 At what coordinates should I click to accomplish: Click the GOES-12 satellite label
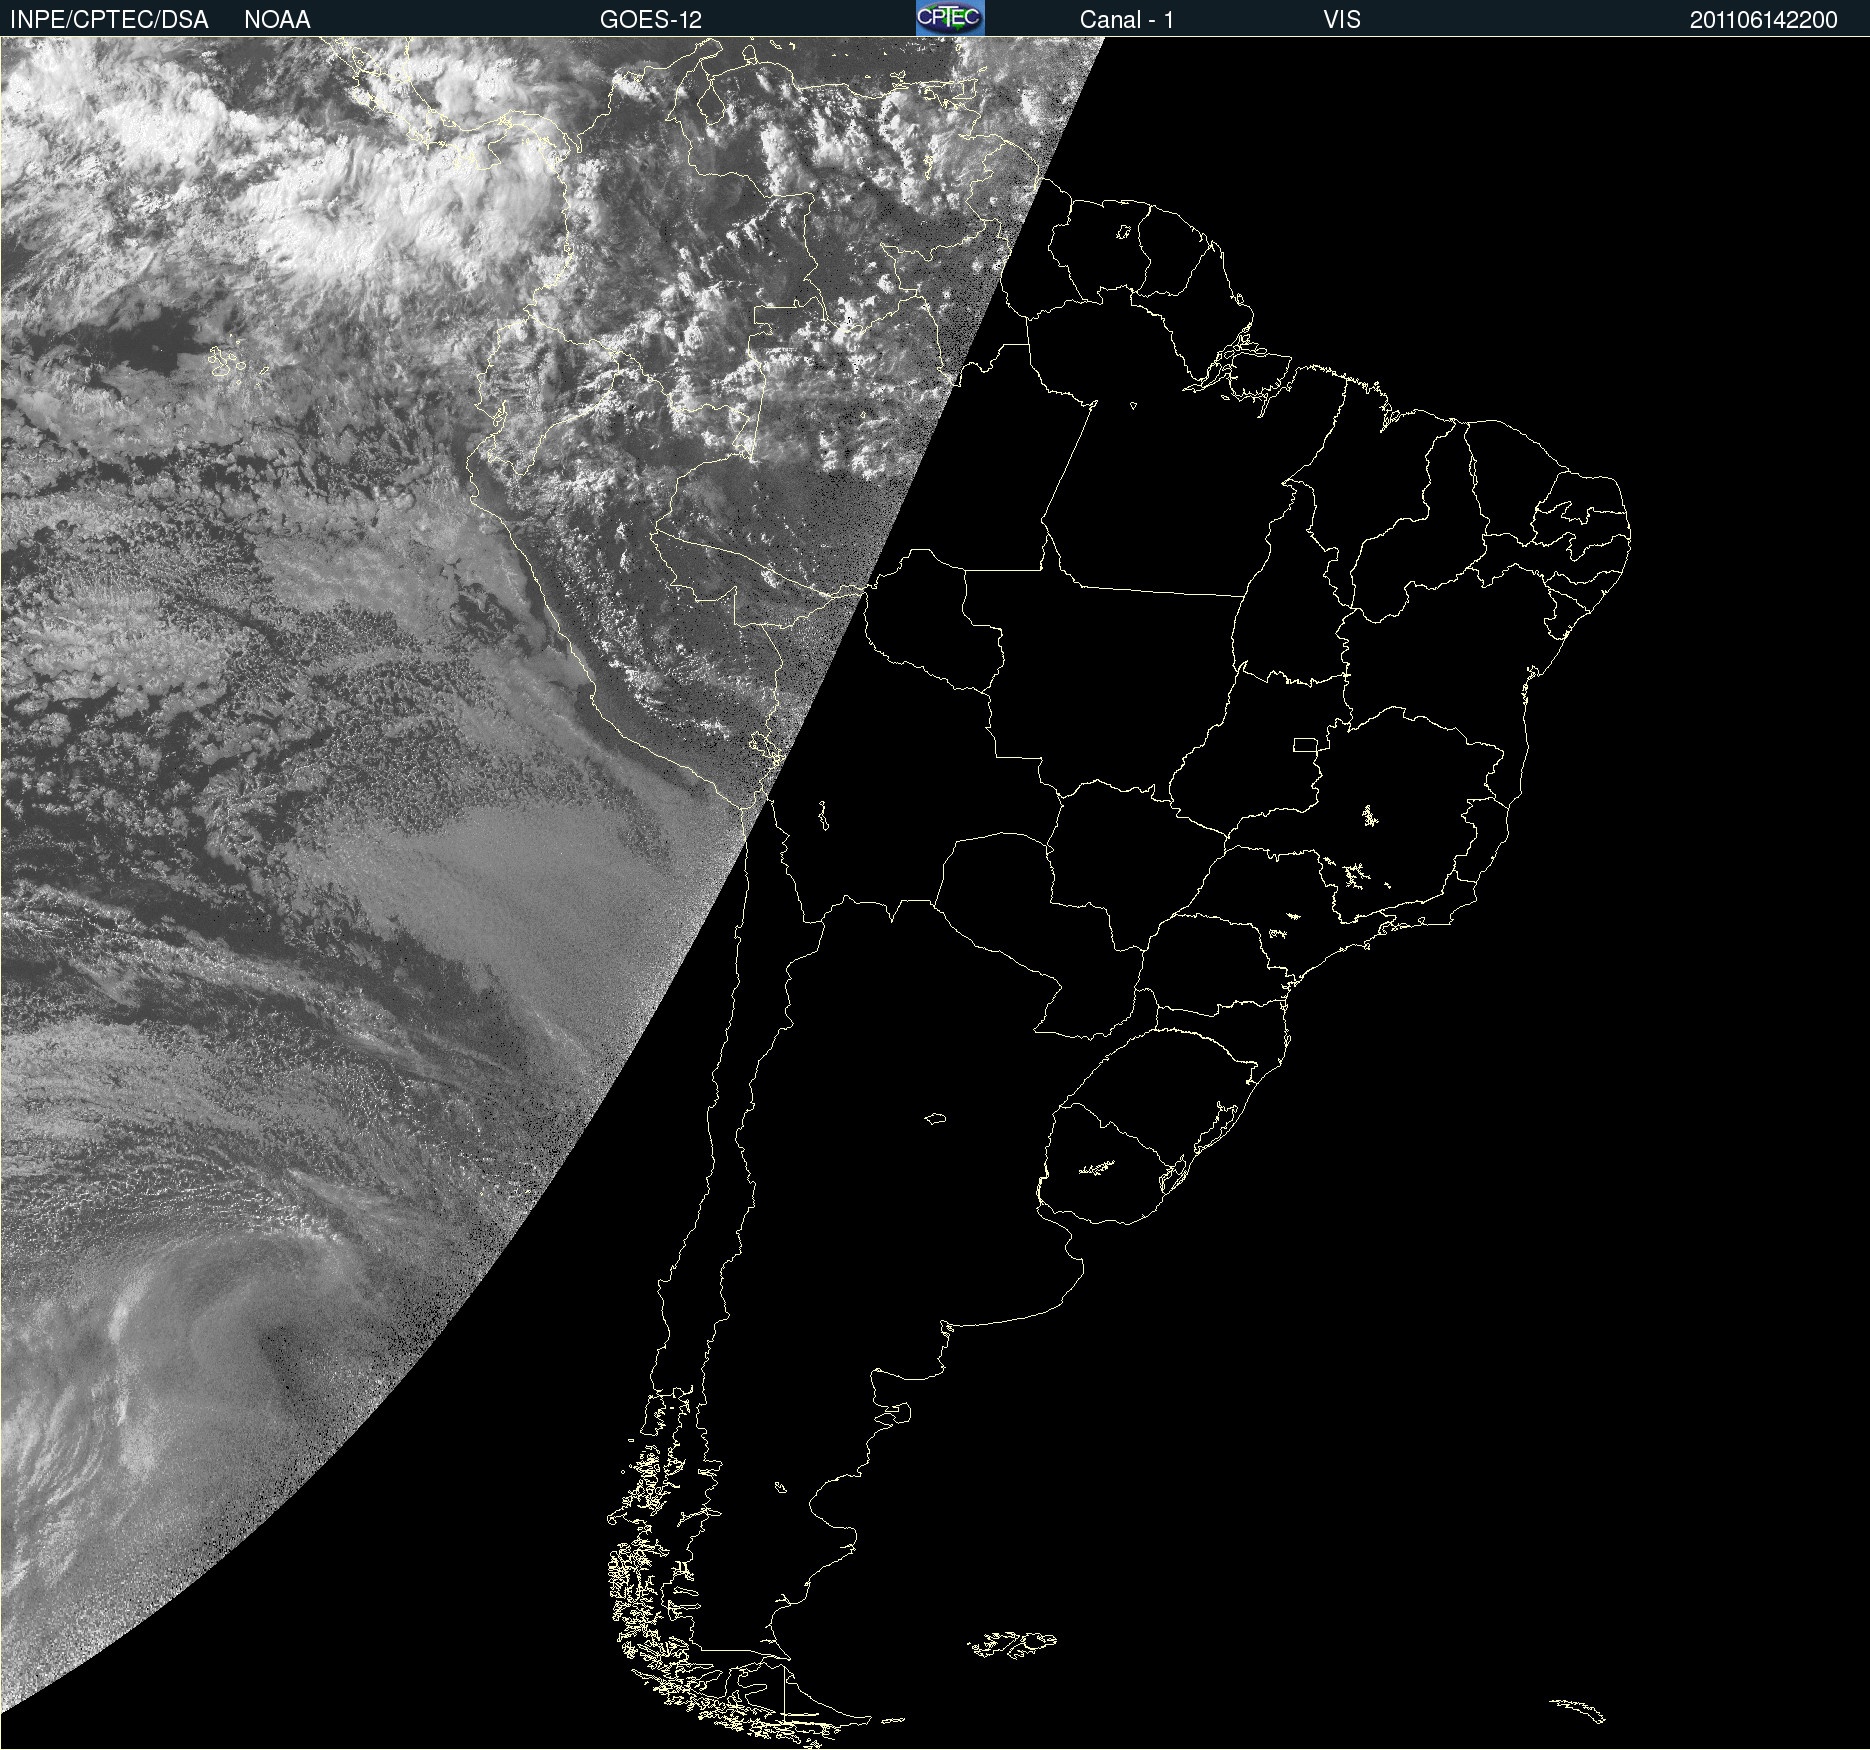point(651,20)
